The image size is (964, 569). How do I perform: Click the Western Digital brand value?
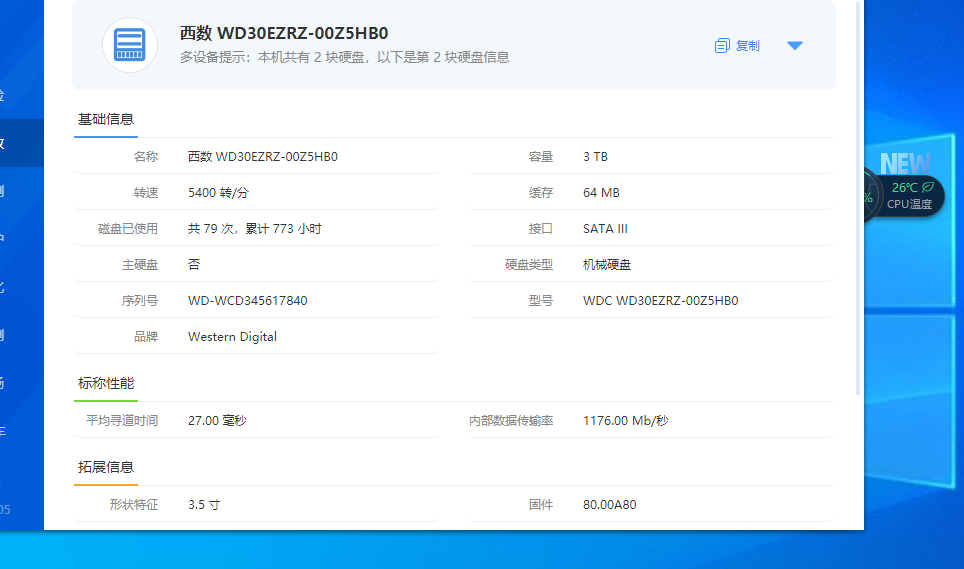pos(232,337)
